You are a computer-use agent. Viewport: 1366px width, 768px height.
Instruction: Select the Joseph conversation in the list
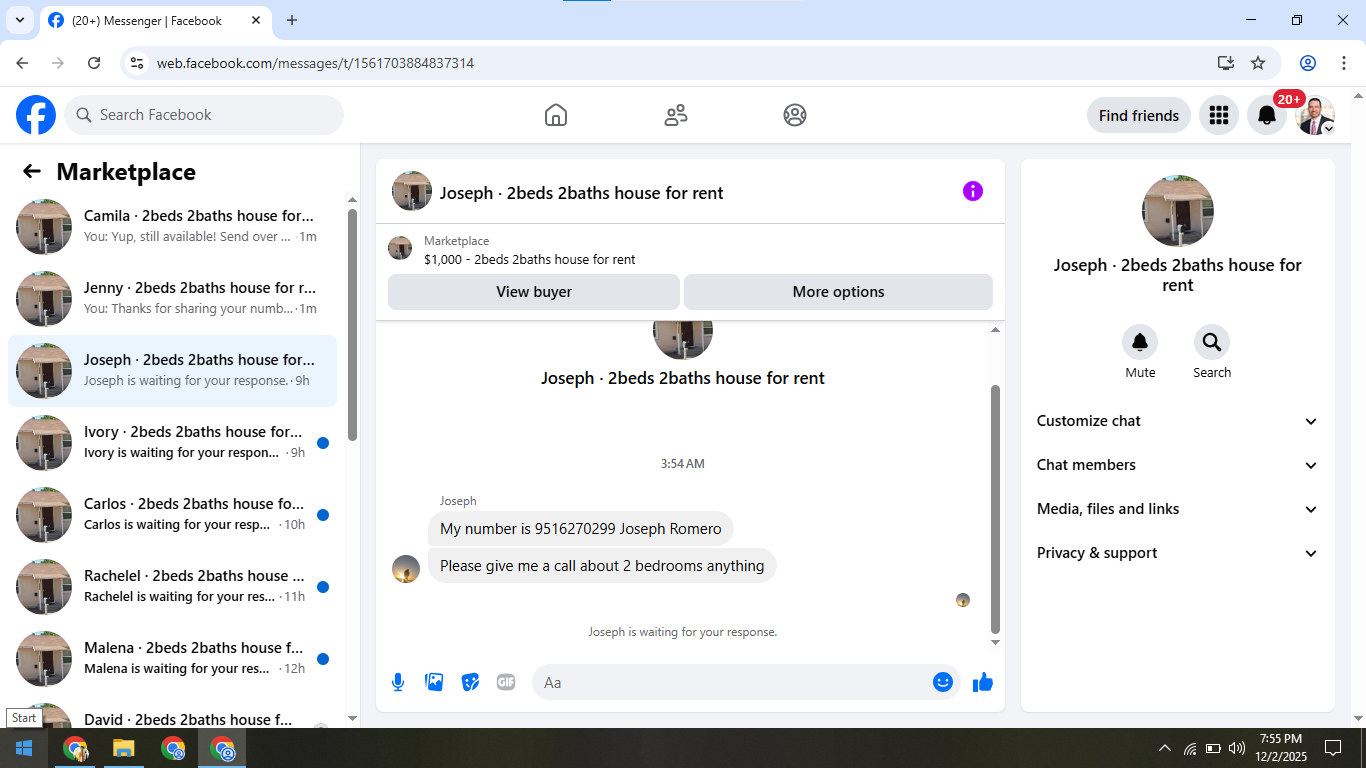[172, 371]
